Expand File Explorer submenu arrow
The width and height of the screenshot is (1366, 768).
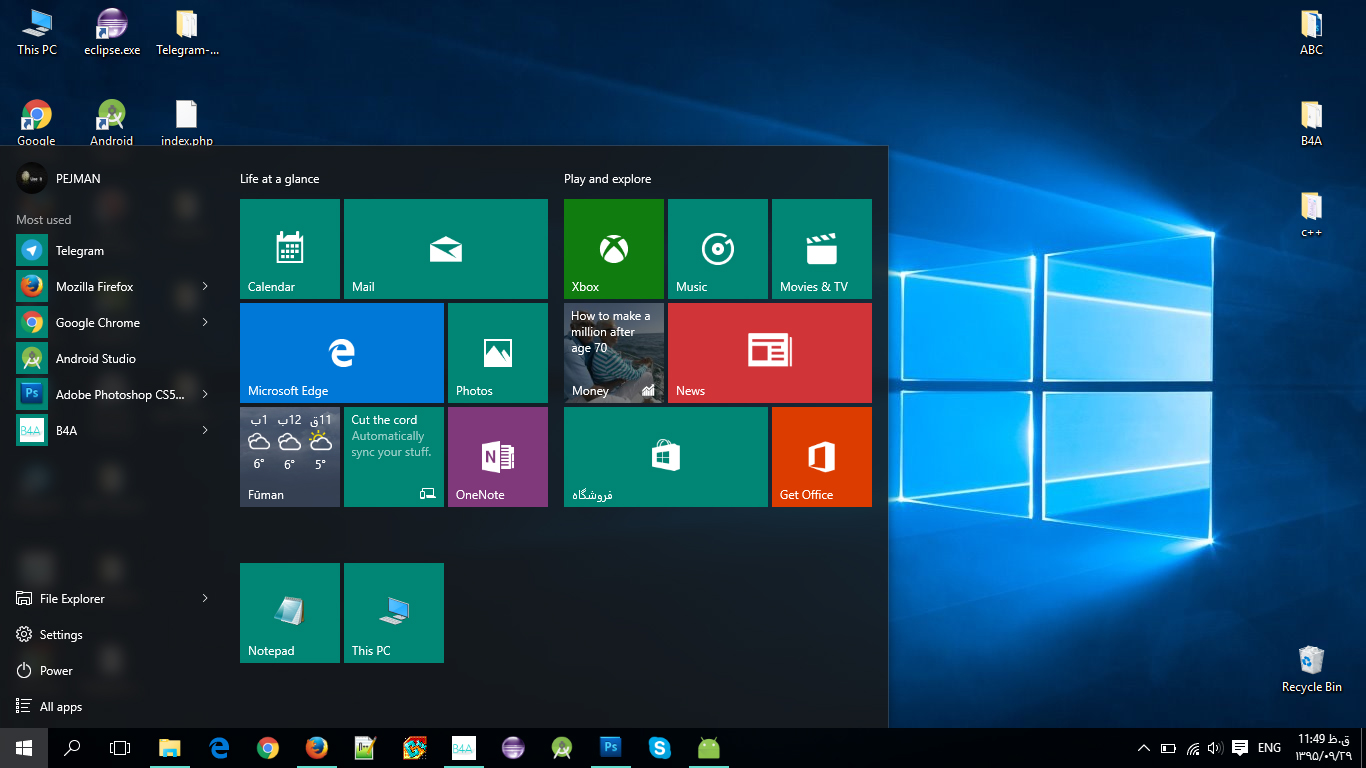click(x=205, y=599)
